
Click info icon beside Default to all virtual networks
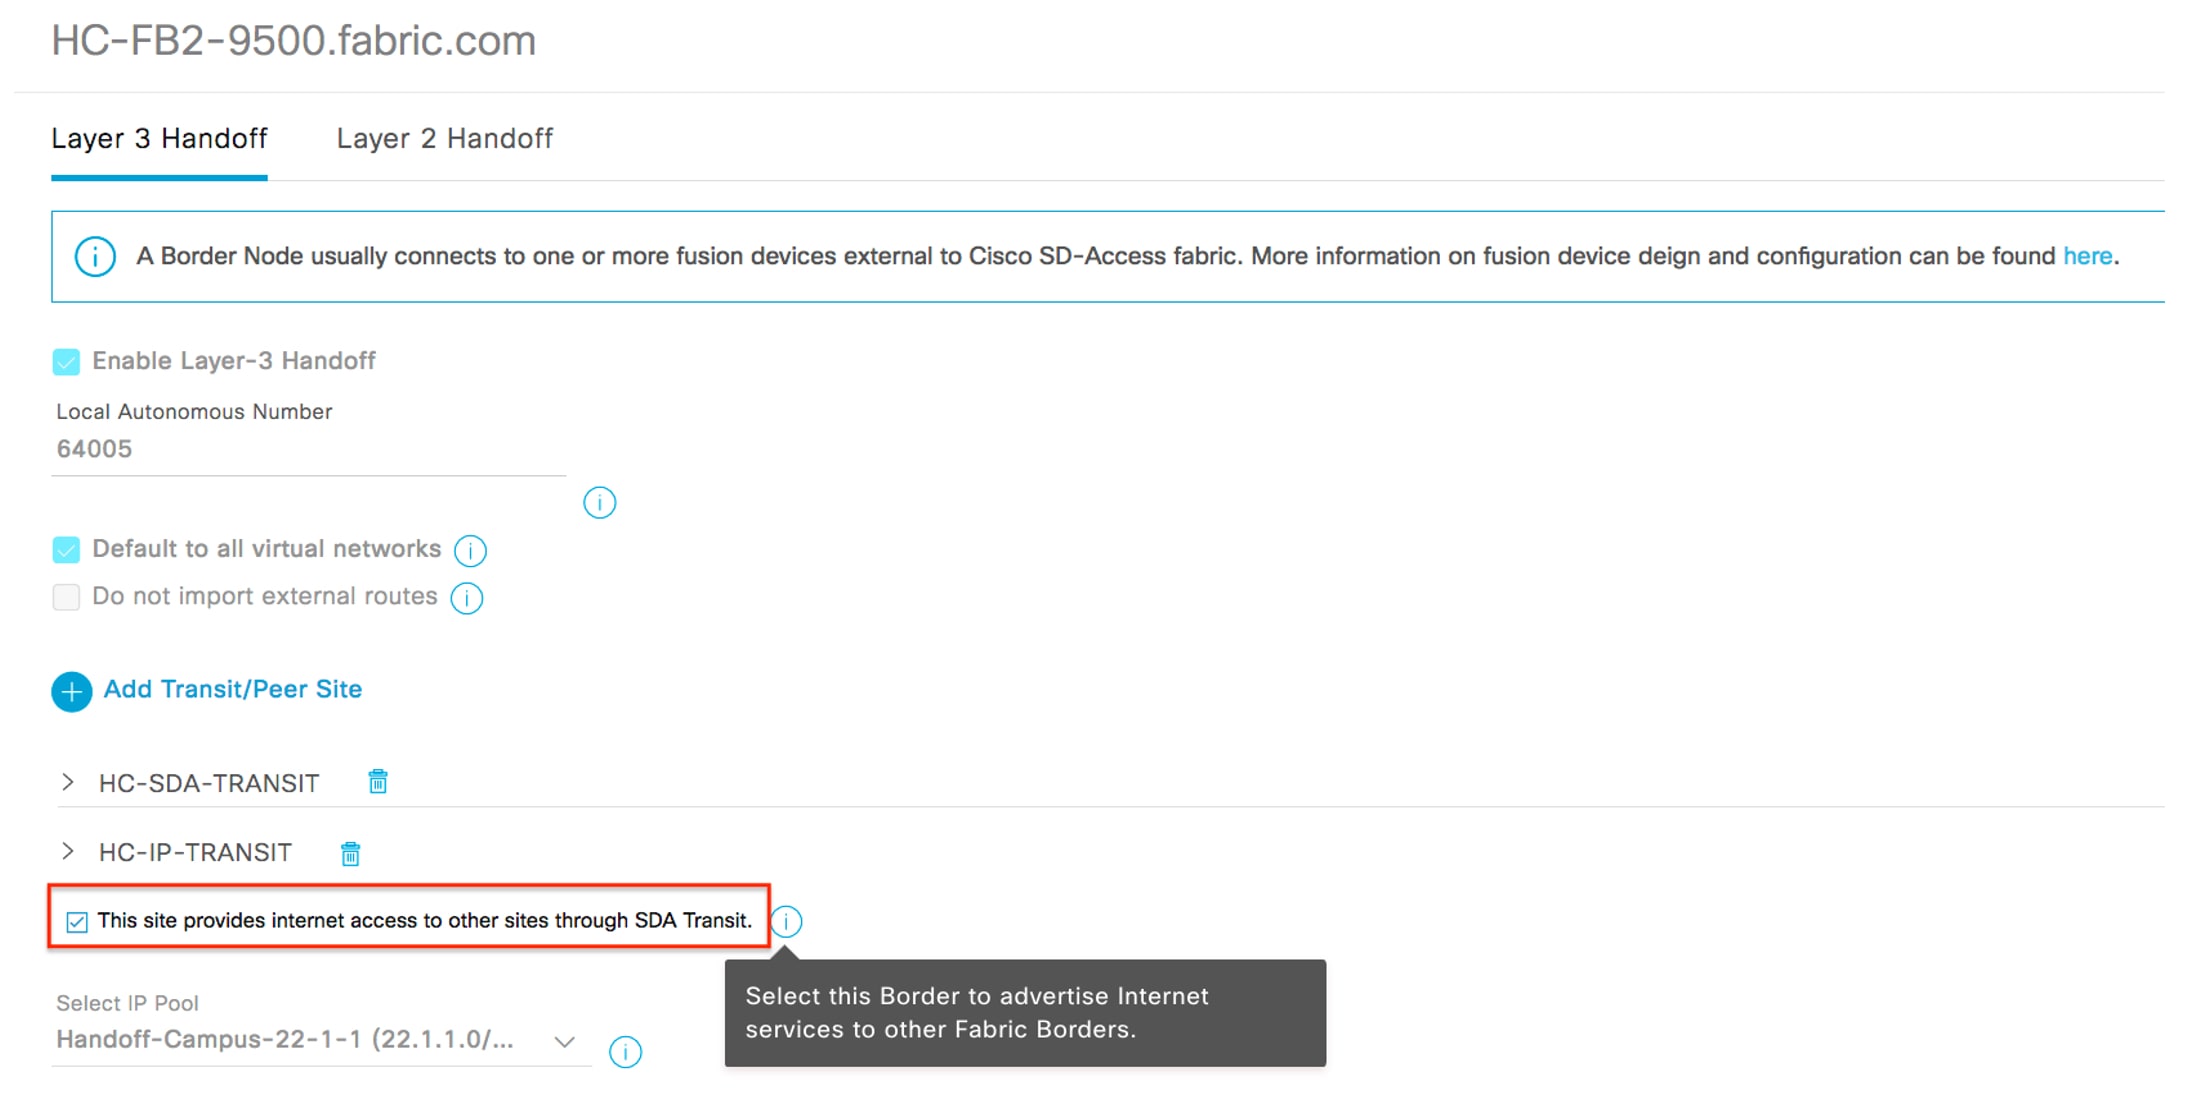(x=470, y=550)
